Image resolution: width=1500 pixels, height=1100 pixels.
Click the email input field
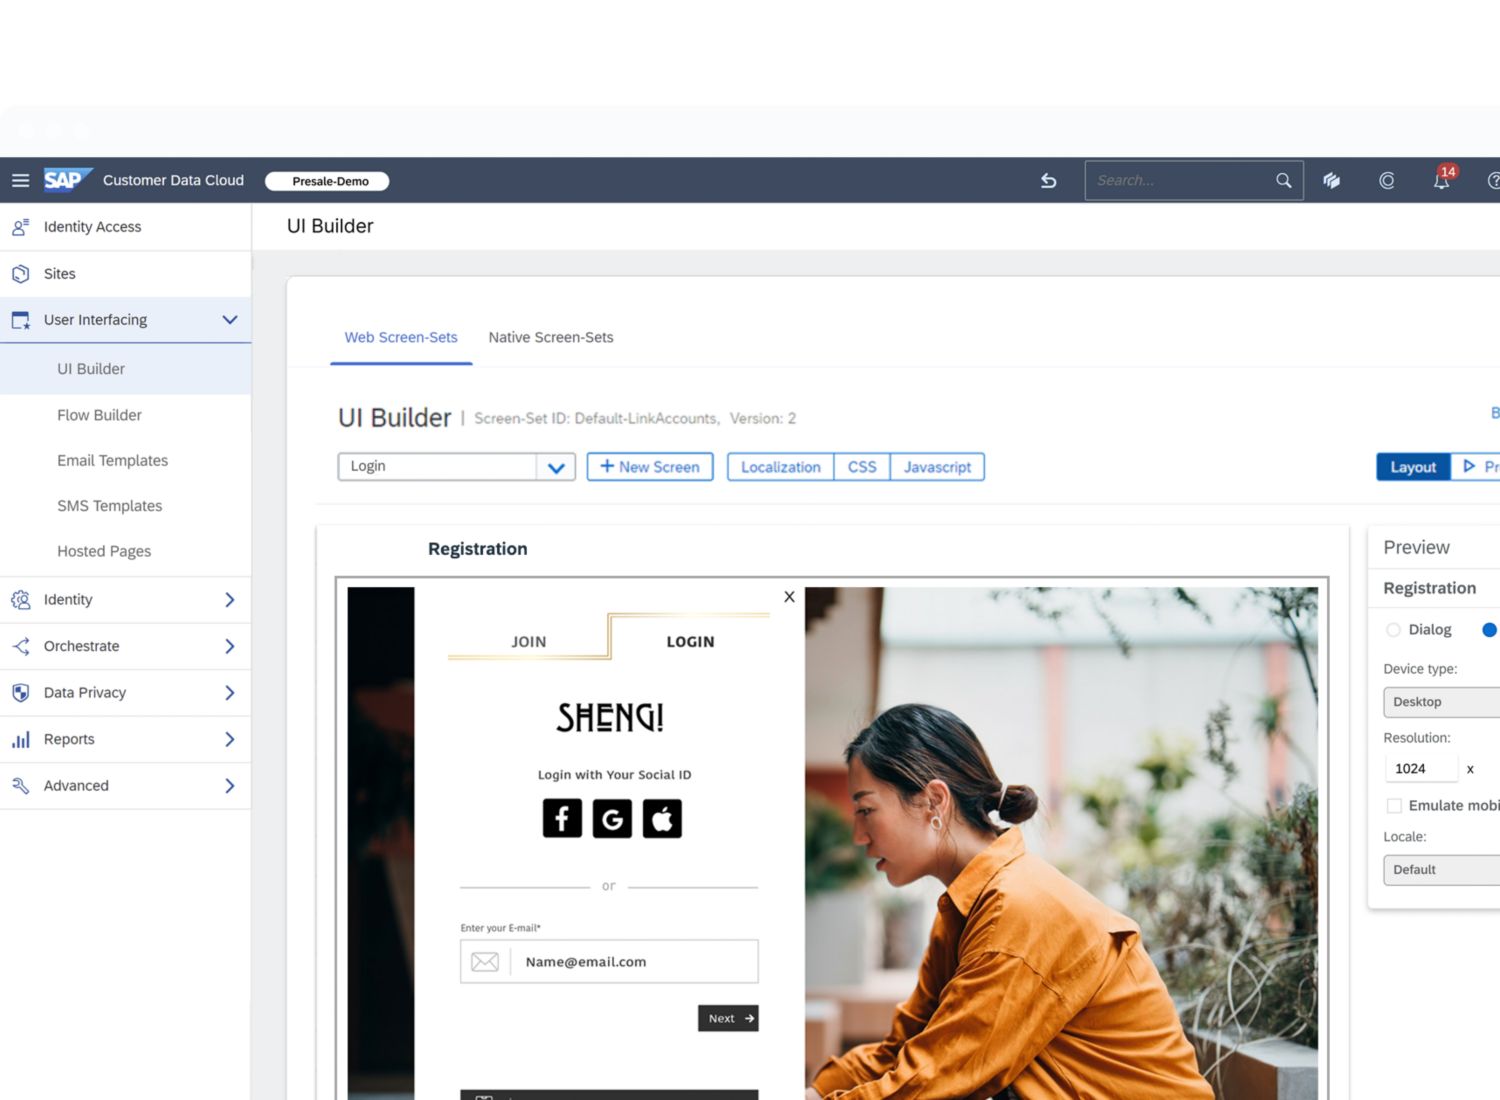click(x=633, y=962)
